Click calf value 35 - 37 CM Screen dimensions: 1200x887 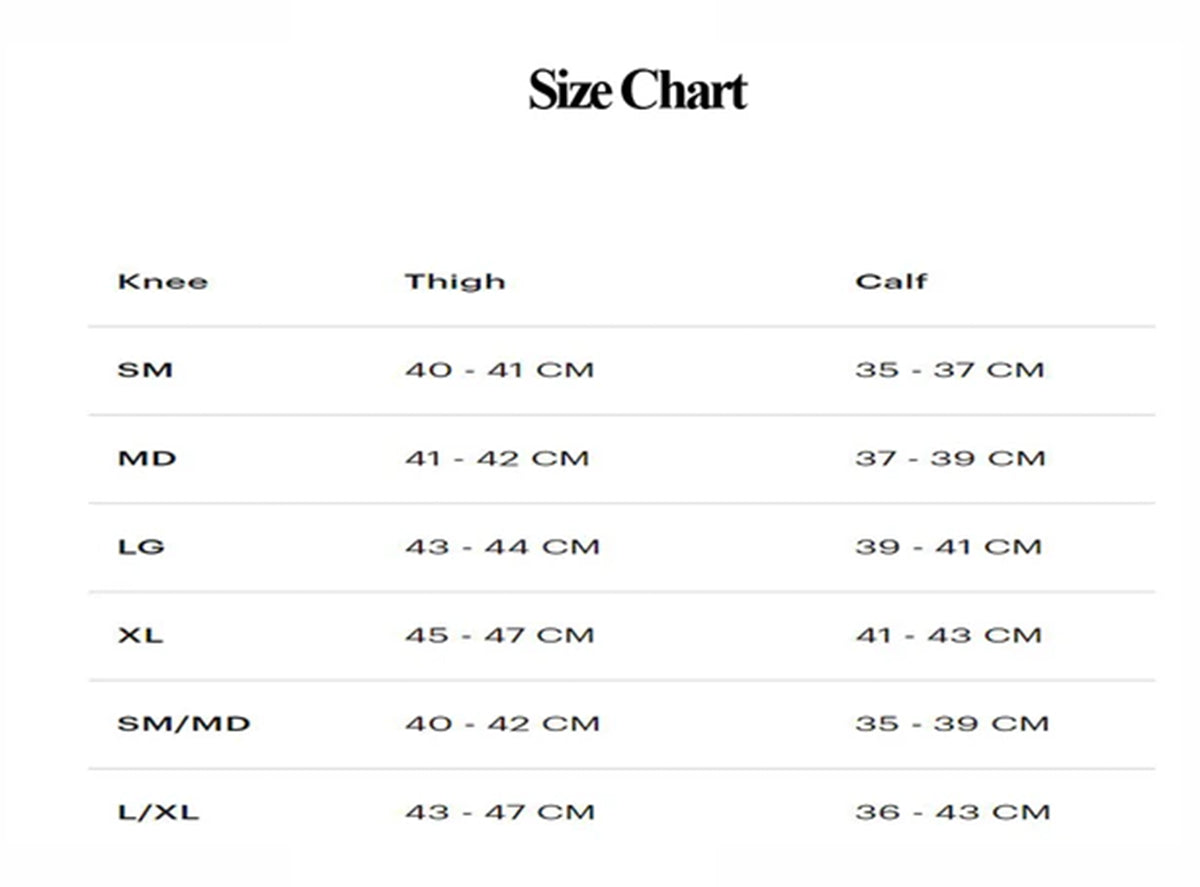coord(949,369)
